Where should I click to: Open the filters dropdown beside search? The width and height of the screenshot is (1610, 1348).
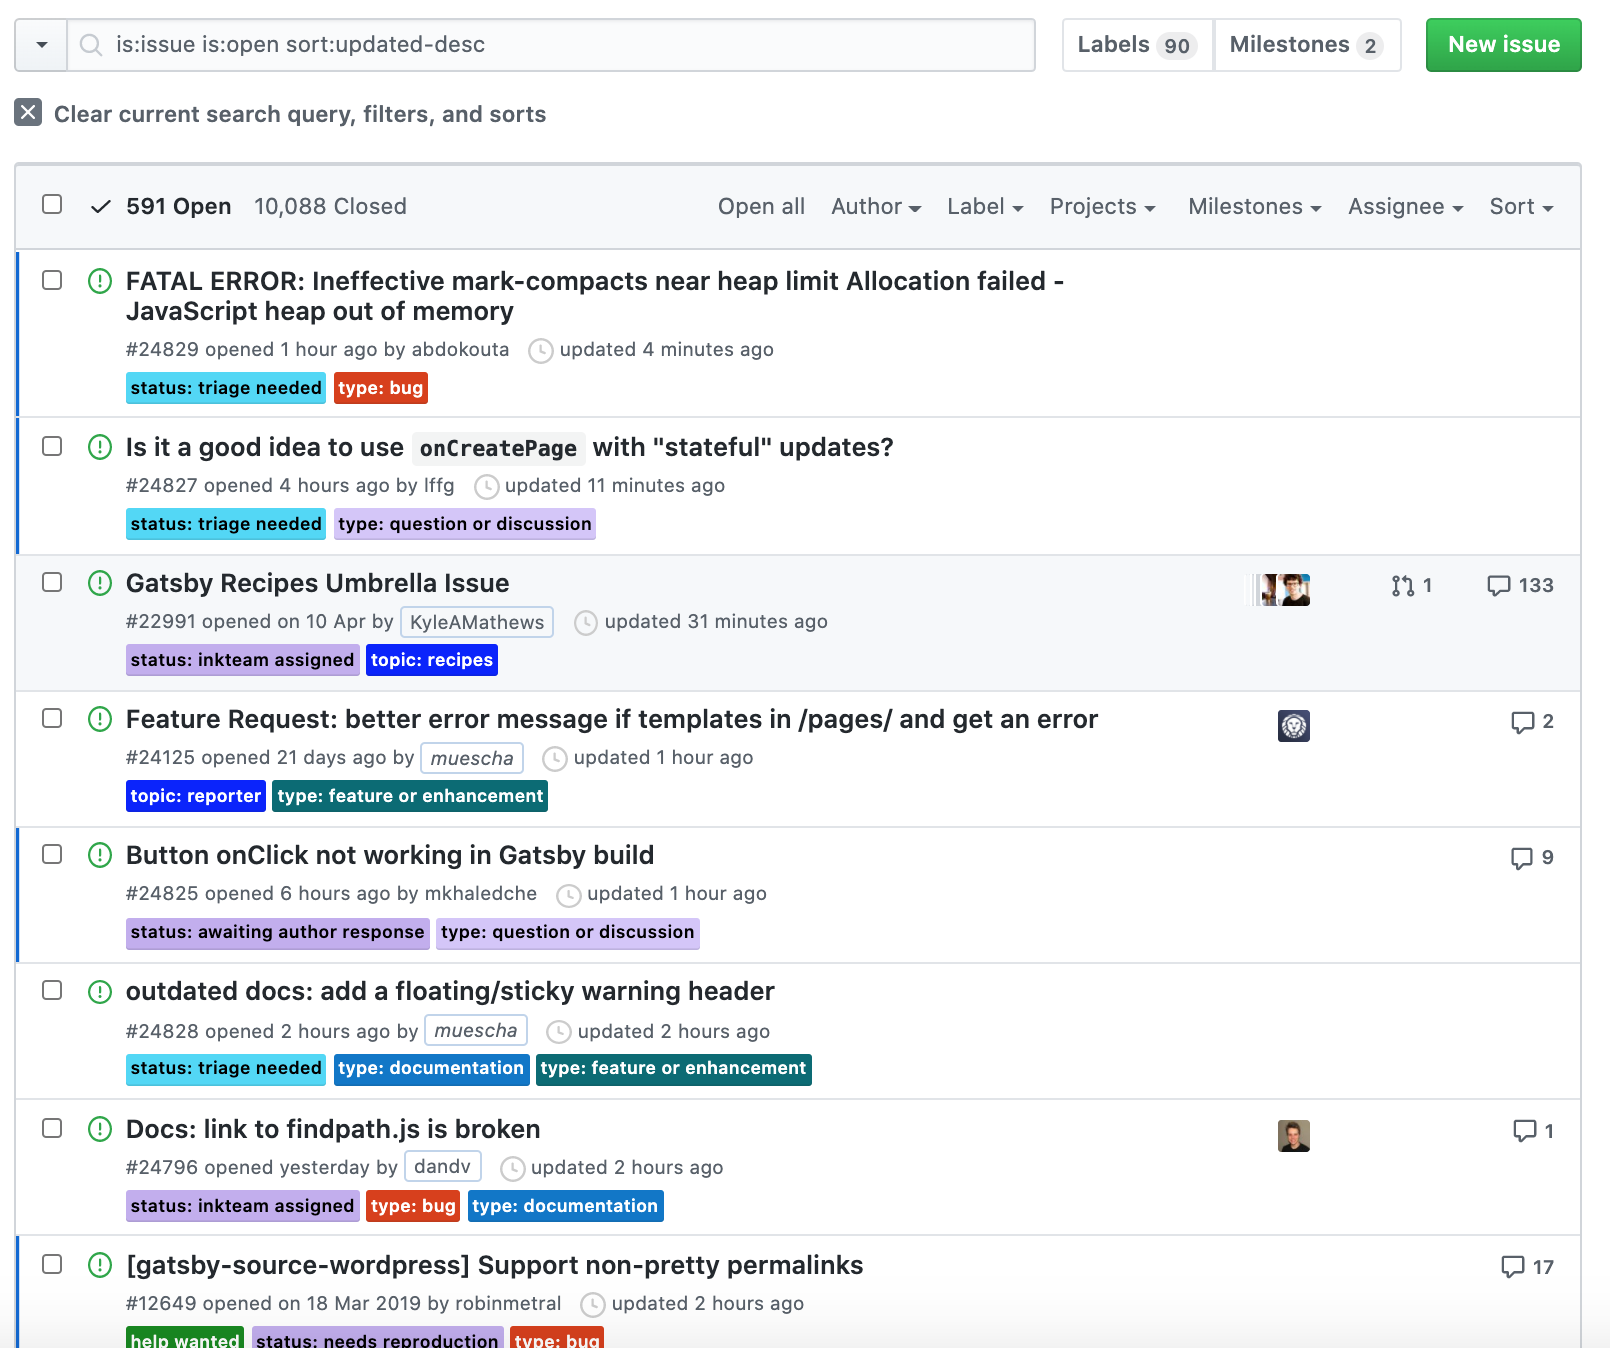[x=41, y=45]
